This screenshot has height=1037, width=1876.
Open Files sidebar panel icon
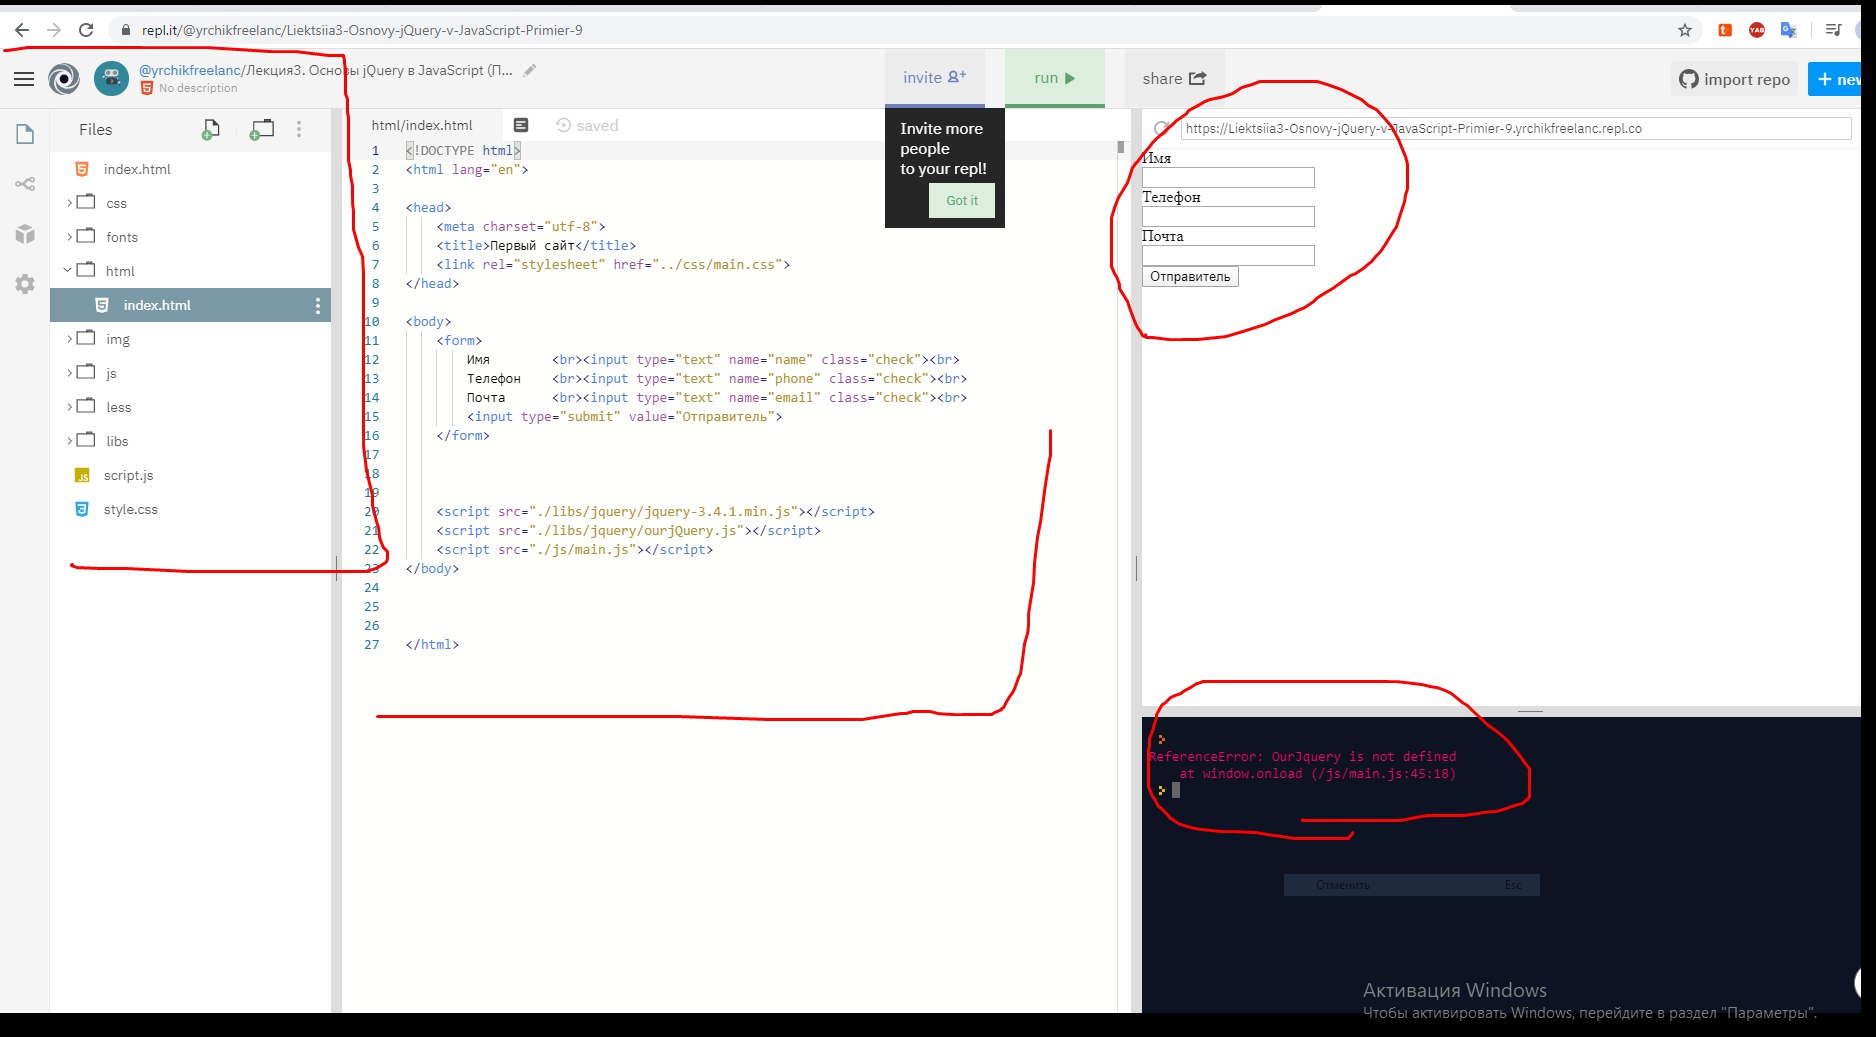click(x=25, y=134)
